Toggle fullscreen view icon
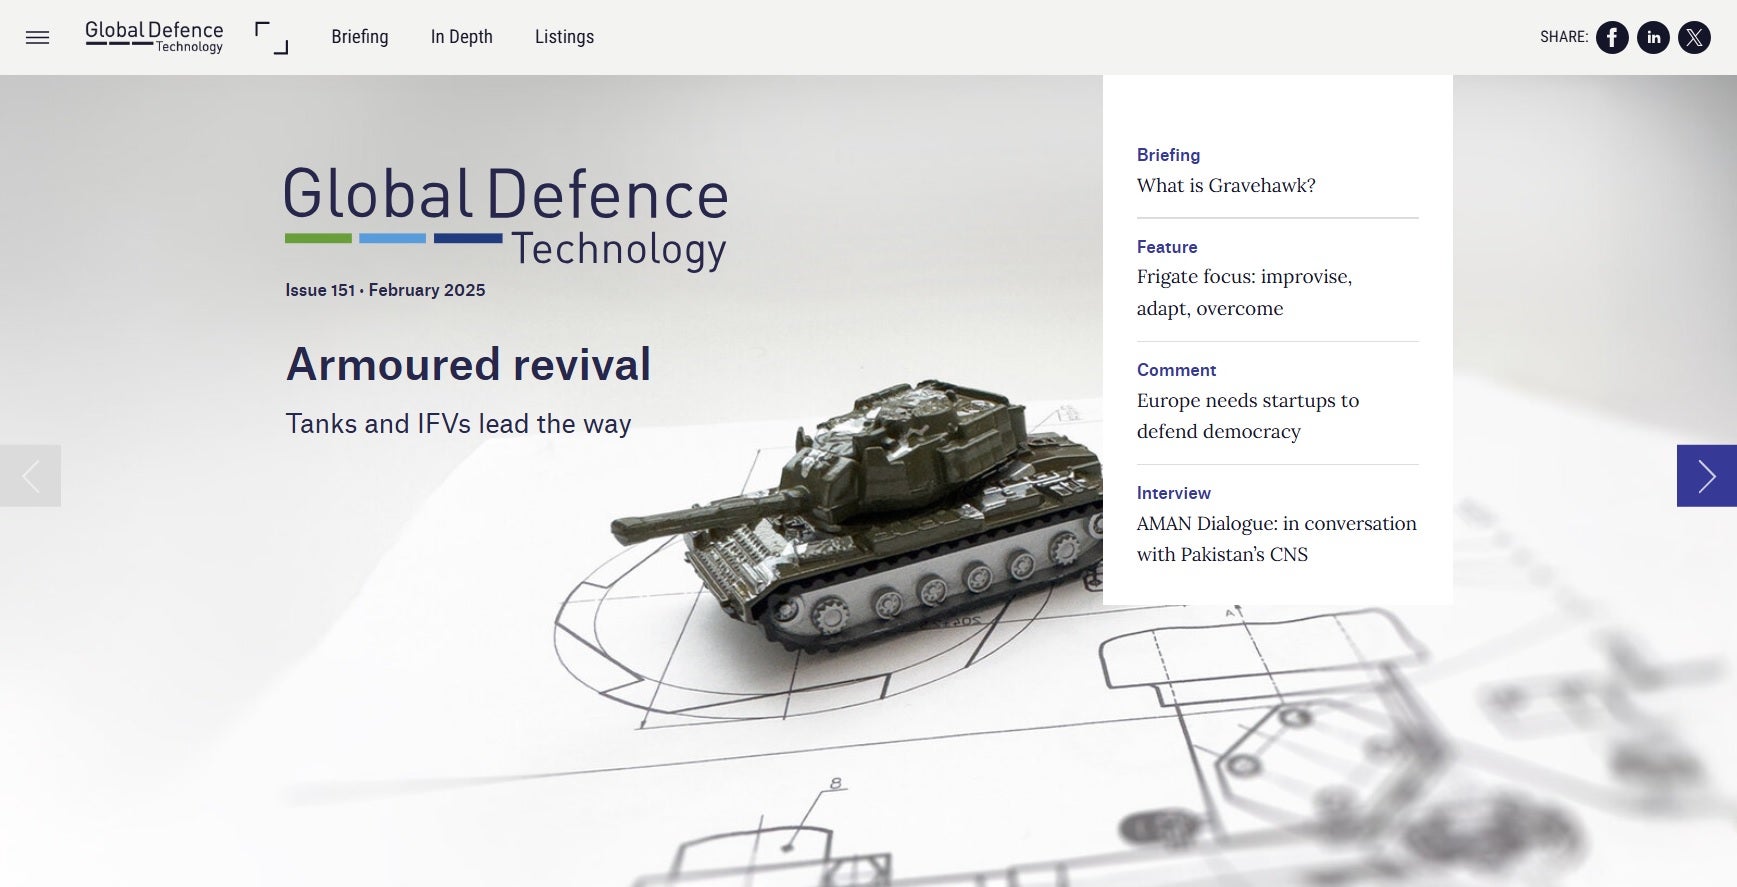 click(x=271, y=38)
